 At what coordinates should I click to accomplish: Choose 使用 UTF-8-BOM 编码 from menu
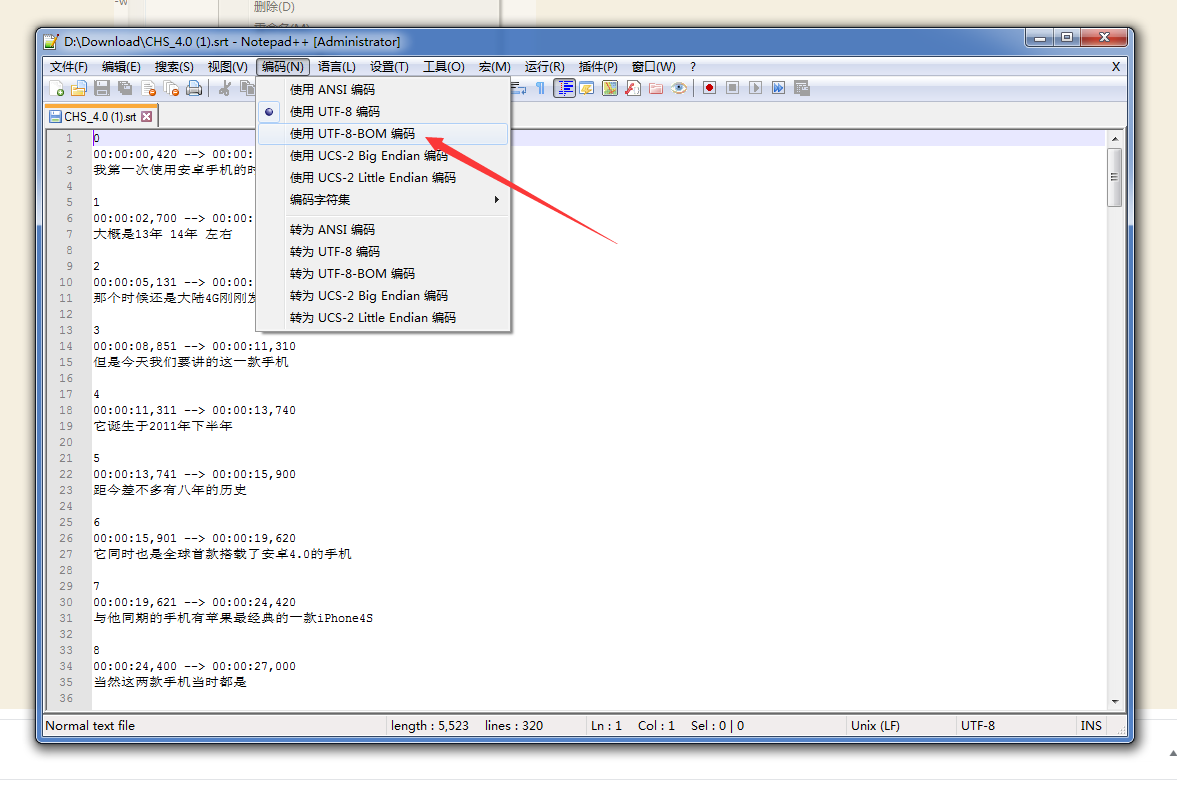pos(352,134)
